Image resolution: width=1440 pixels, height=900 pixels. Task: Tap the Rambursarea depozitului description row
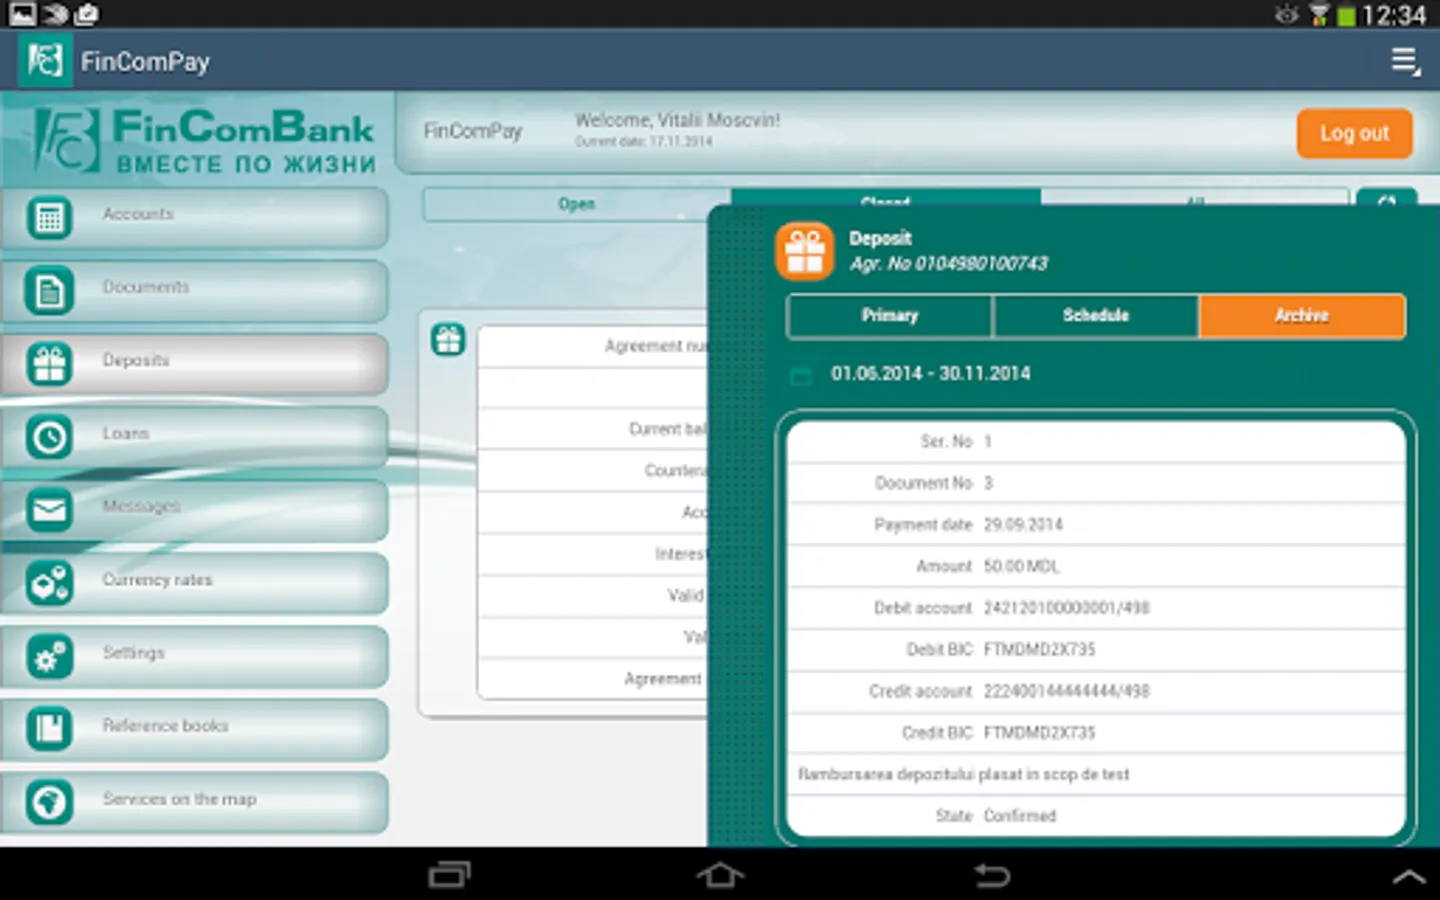point(1096,774)
